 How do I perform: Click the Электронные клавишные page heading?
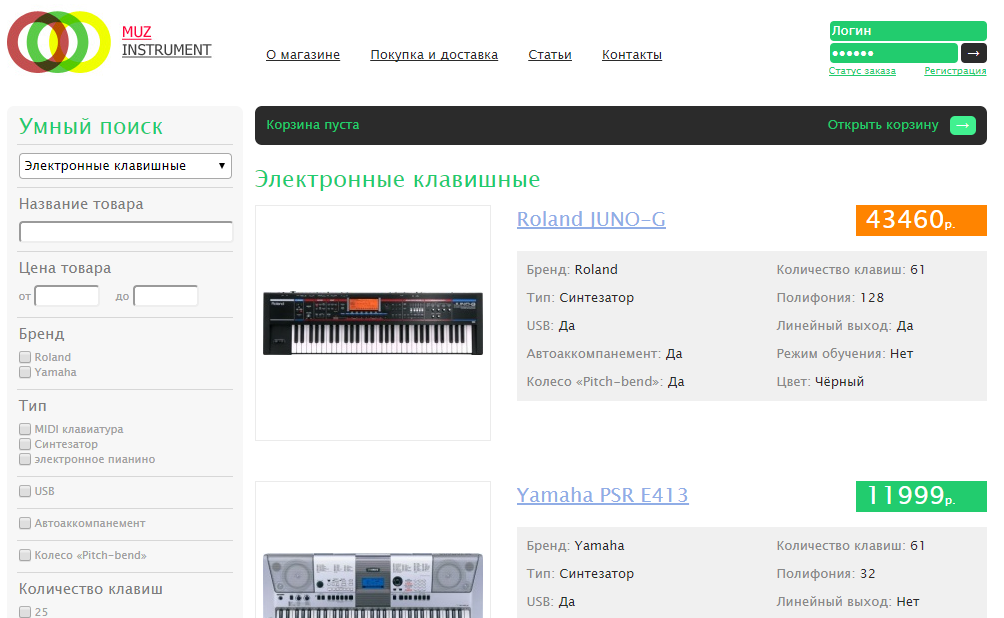point(397,179)
